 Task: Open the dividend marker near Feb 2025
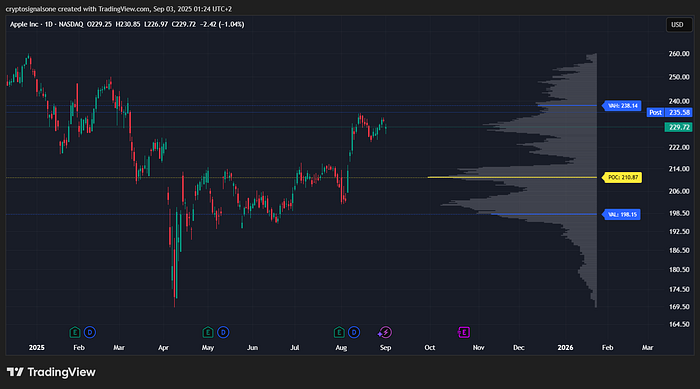(x=90, y=332)
